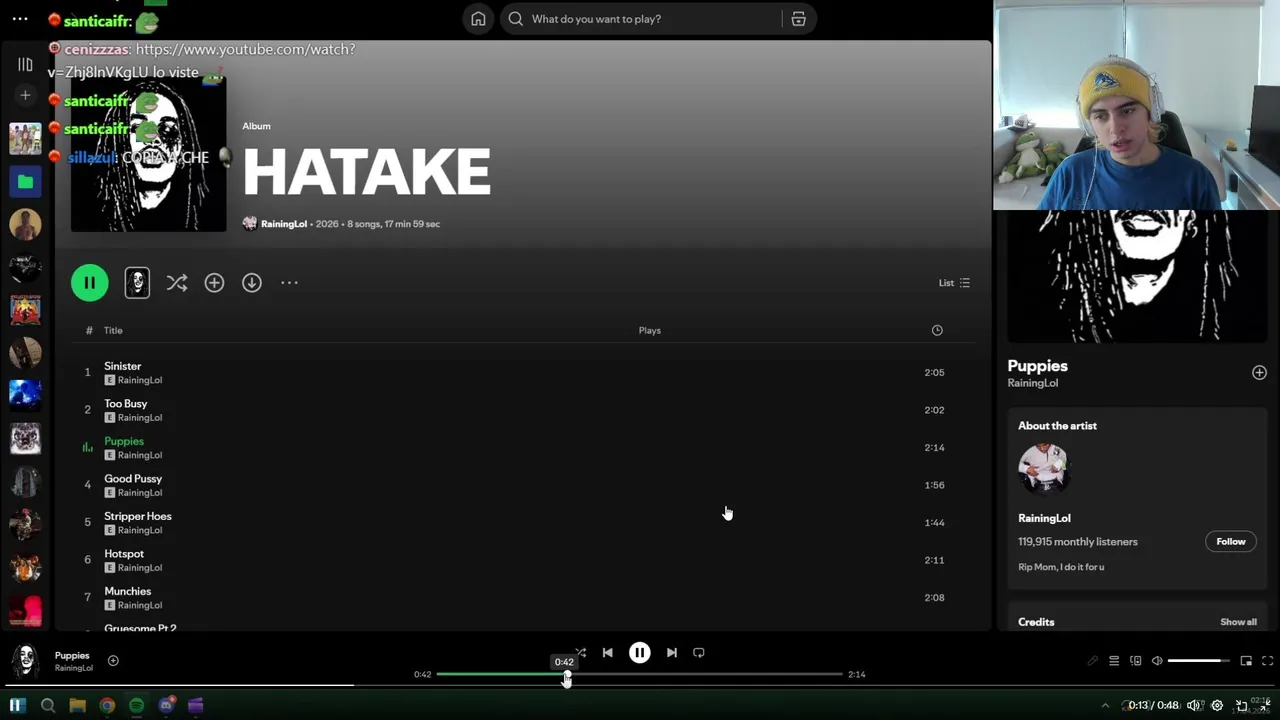Viewport: 1280px width, 720px height.
Task: Open the Windows Start menu
Action: pos(17,706)
